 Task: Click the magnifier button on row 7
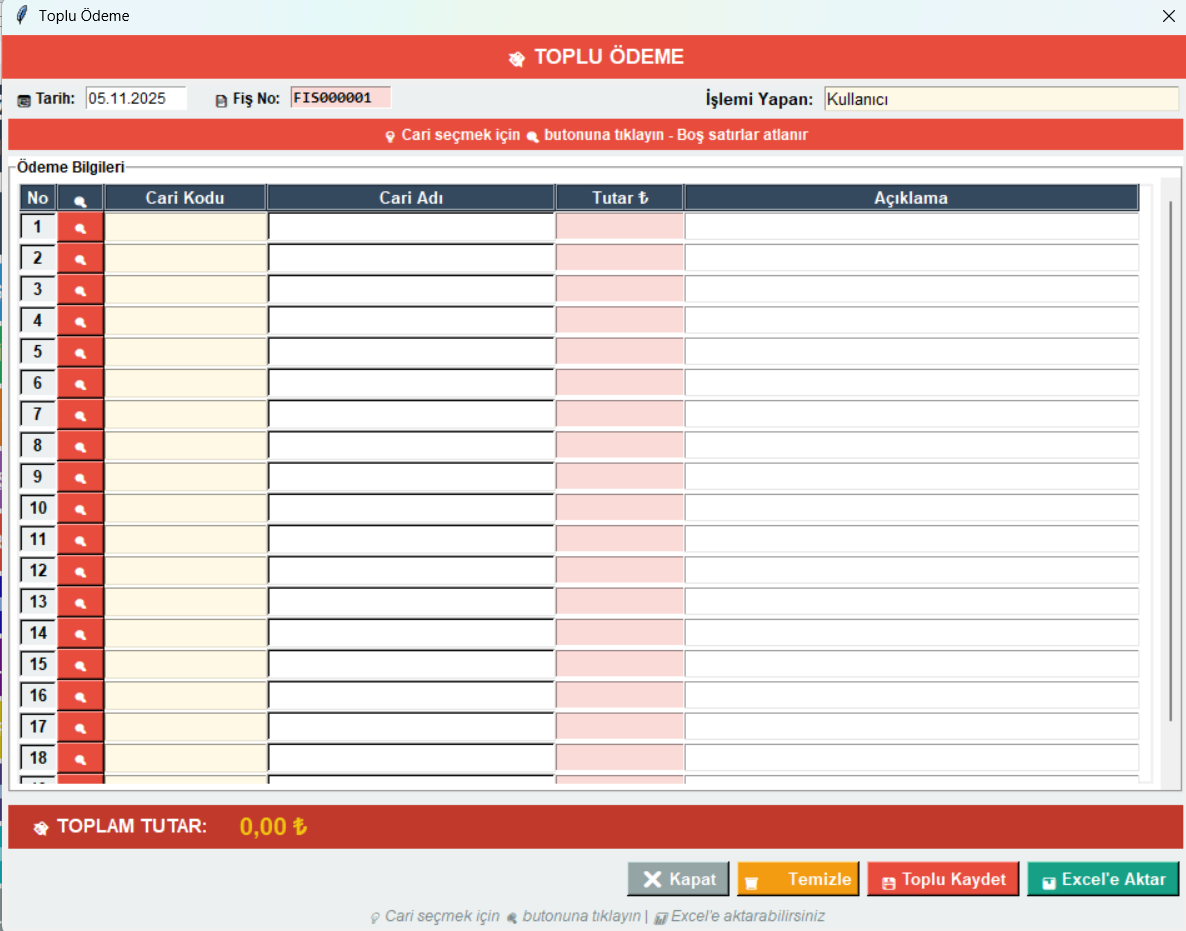click(x=80, y=415)
